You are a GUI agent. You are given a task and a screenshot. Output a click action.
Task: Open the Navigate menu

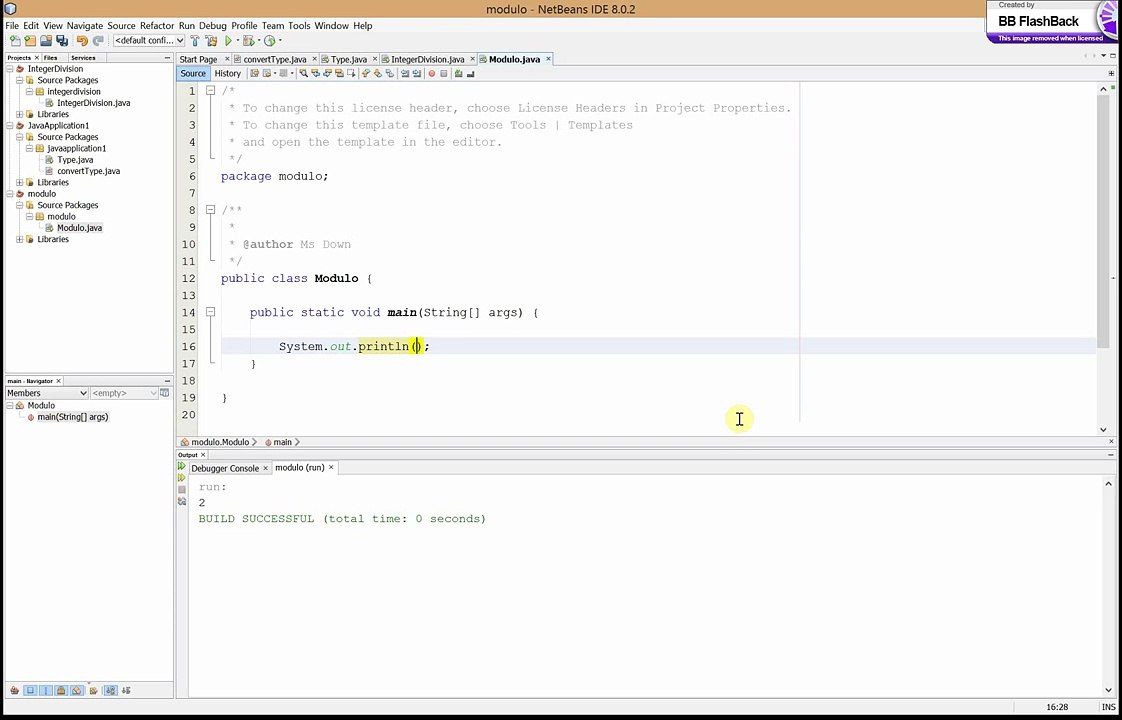85,26
